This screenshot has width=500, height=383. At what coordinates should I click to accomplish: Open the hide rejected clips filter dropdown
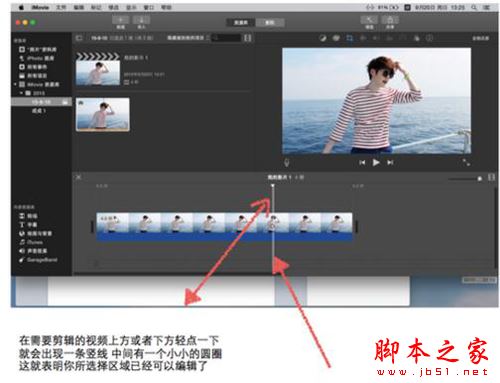188,38
